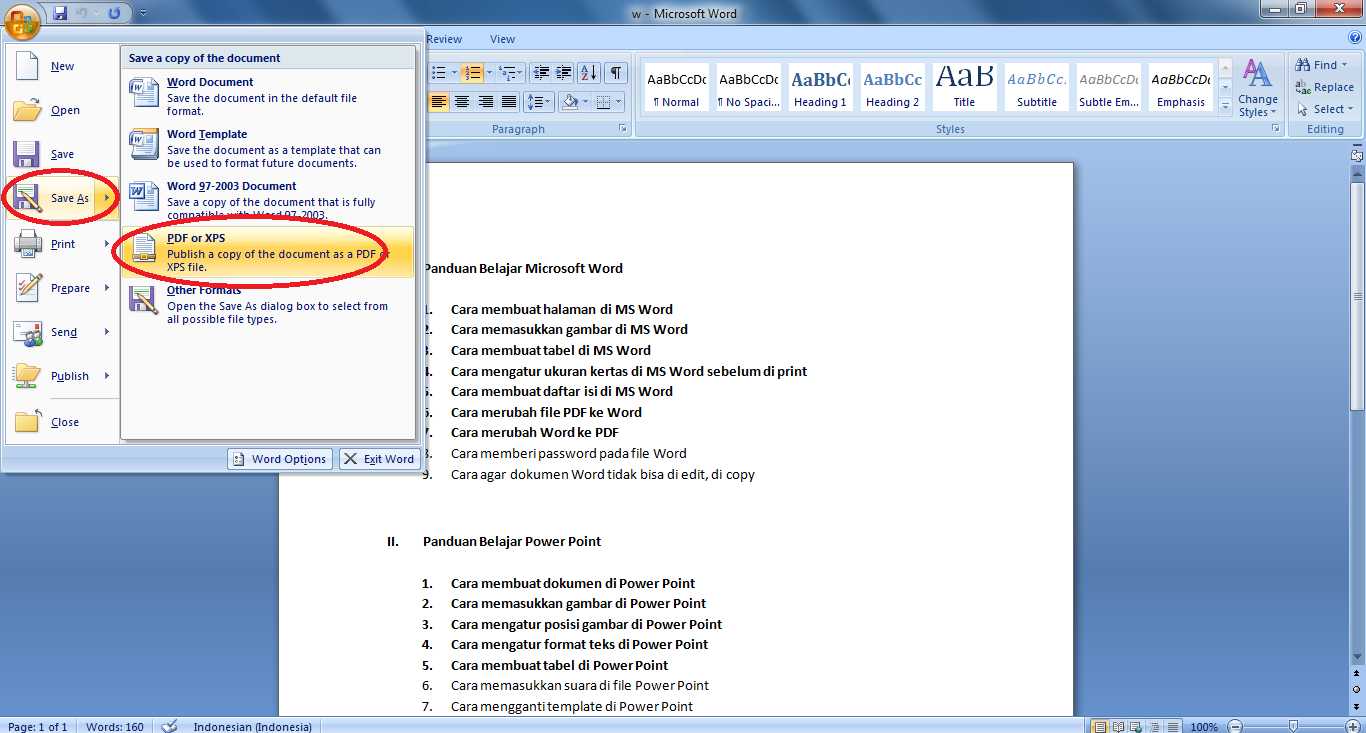Click Find in the Editing group
The image size is (1366, 733).
tap(1323, 65)
